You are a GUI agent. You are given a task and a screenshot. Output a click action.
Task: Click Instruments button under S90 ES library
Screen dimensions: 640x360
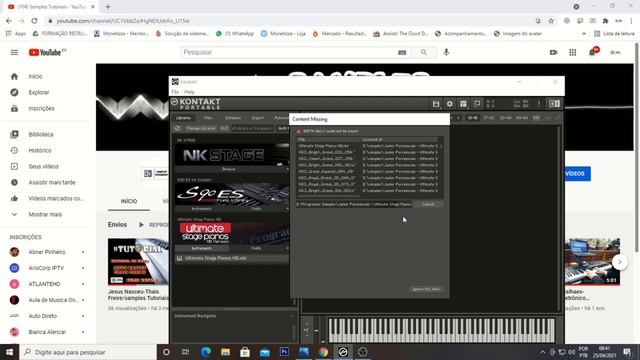pyautogui.click(x=202, y=209)
